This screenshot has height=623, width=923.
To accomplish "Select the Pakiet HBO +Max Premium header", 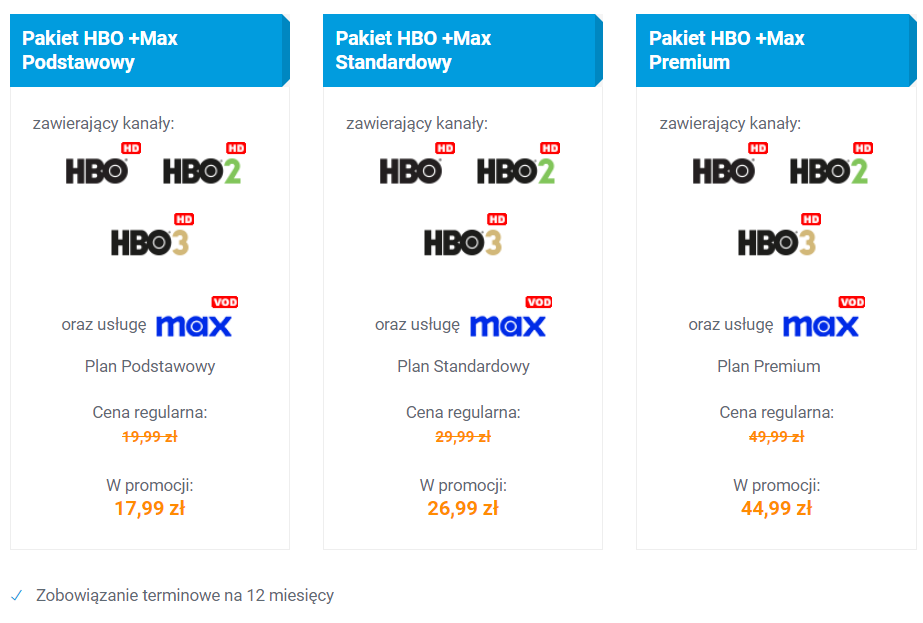I will (x=776, y=51).
